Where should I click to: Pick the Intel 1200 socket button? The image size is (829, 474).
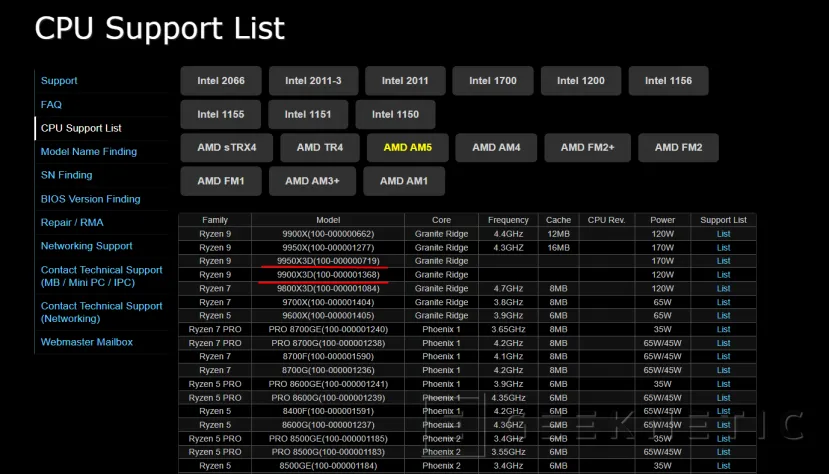(x=581, y=81)
